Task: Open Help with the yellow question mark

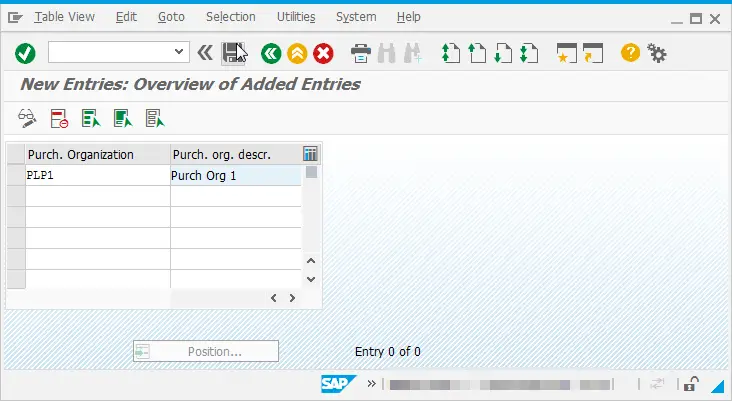Action: (x=630, y=53)
